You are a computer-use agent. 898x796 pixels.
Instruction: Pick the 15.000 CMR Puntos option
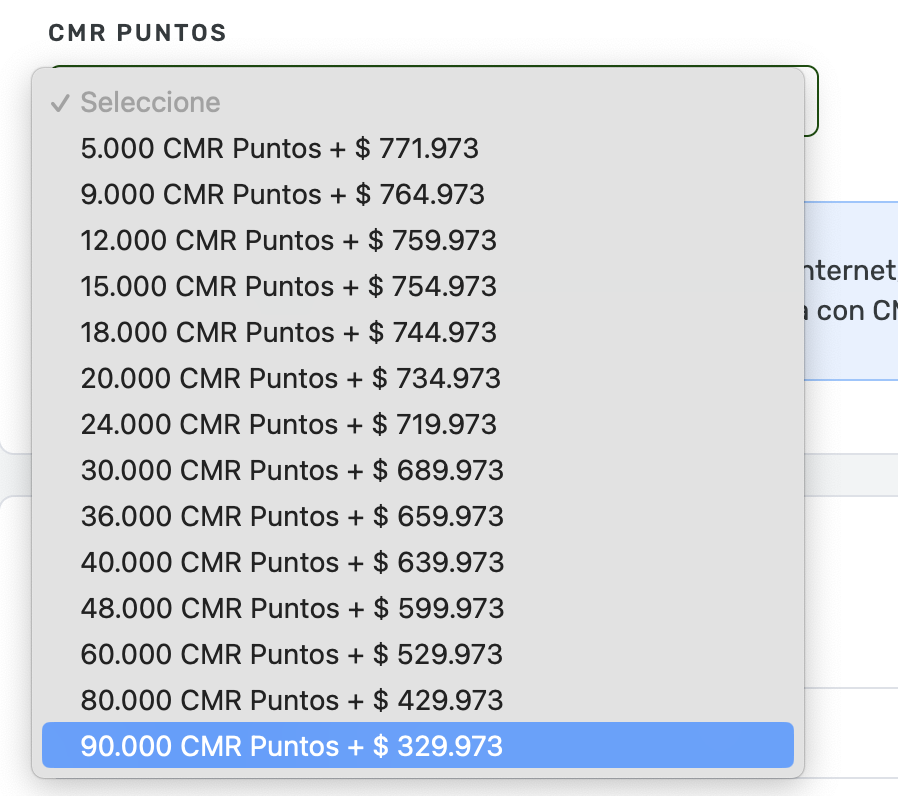click(288, 286)
